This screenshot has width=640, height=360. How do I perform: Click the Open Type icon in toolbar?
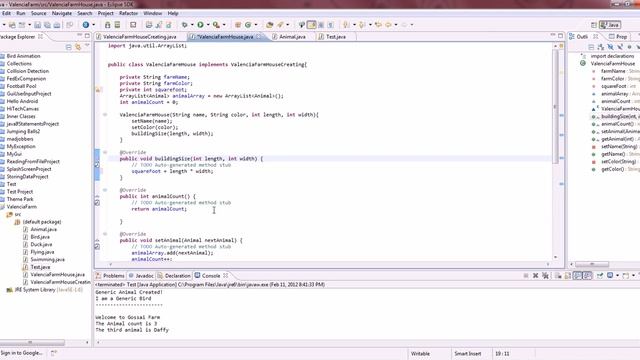[x=269, y=25]
